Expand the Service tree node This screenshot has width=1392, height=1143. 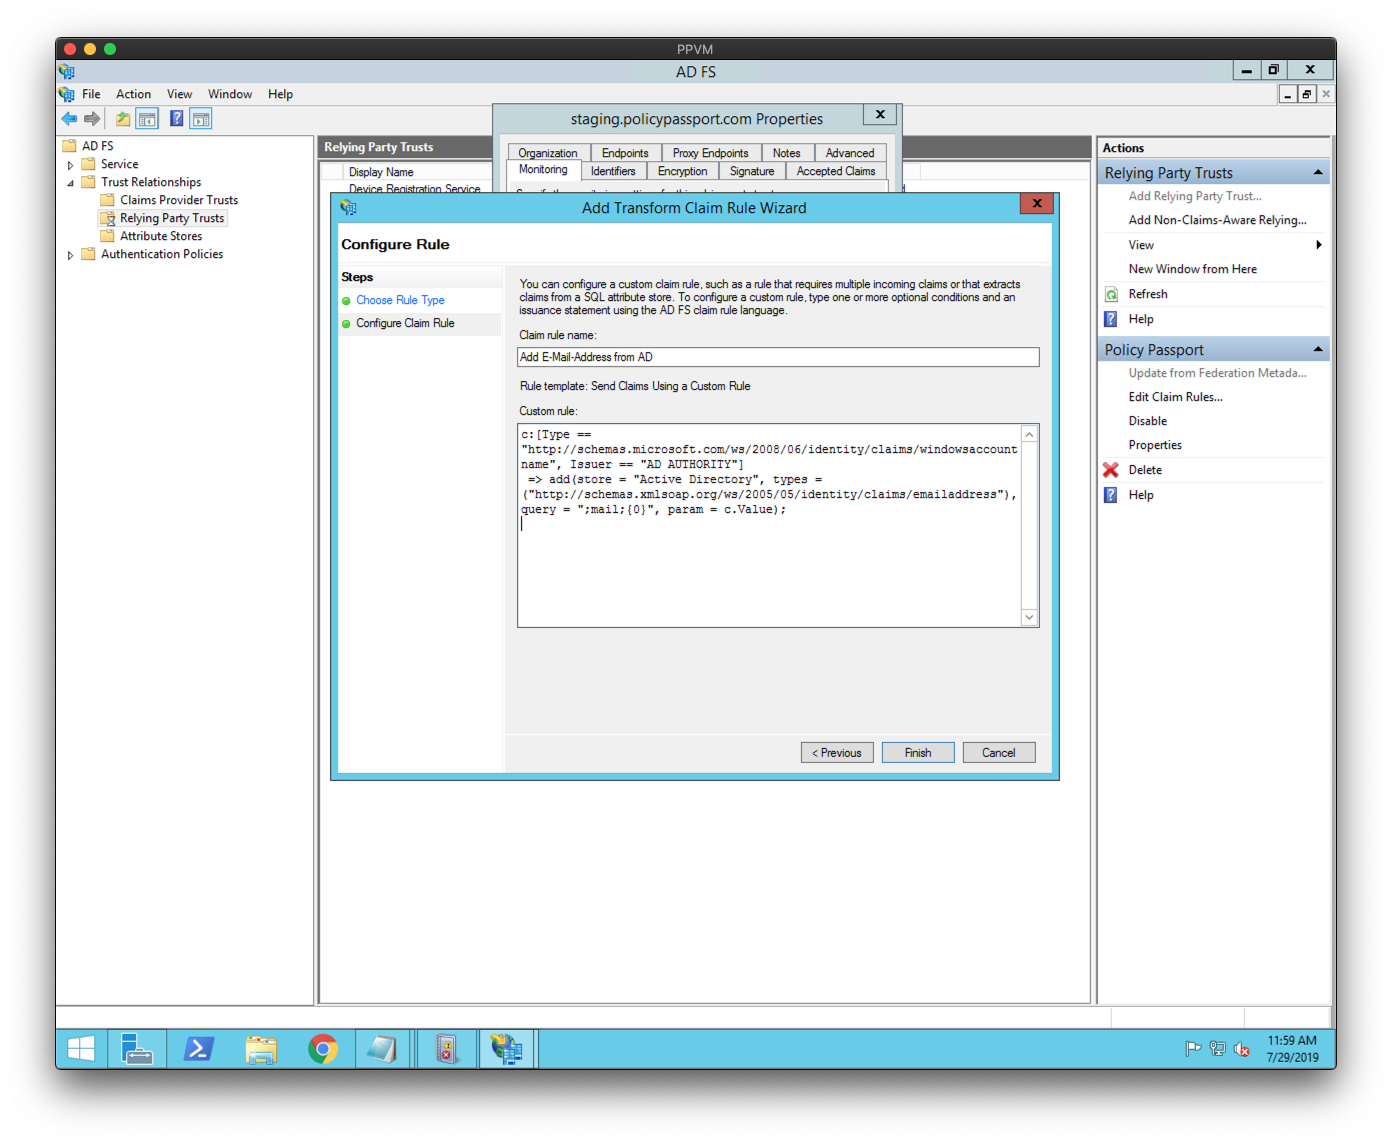point(70,165)
